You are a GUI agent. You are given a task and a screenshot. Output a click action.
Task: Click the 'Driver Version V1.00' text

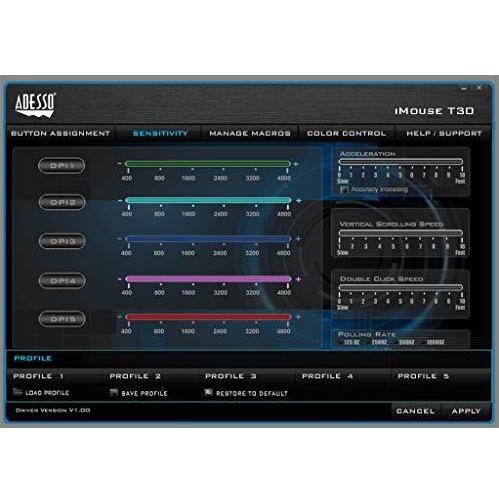[53, 410]
